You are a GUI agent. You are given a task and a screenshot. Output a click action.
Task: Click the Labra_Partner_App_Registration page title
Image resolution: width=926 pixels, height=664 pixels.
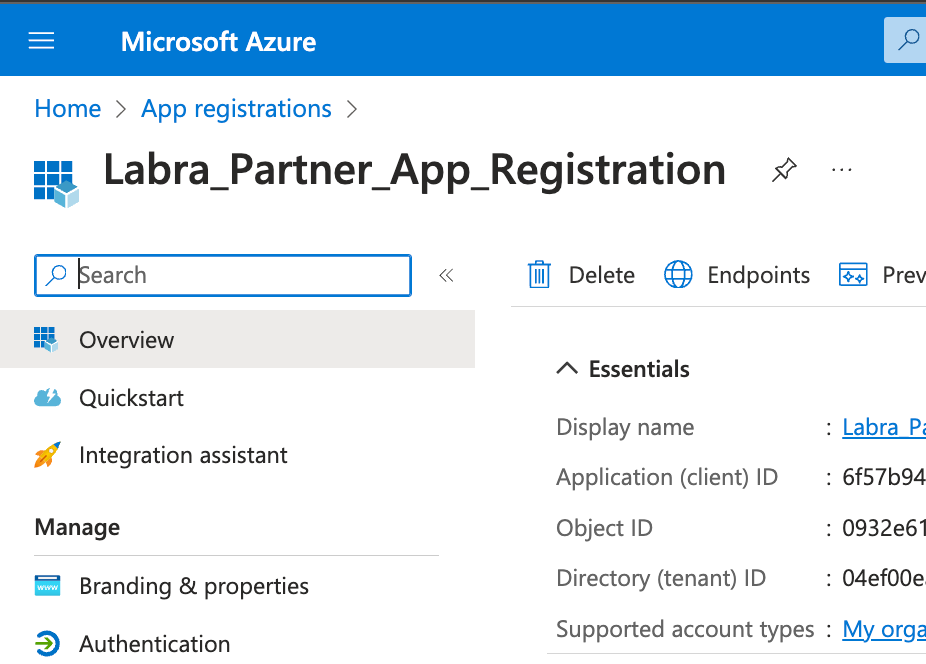pos(415,171)
